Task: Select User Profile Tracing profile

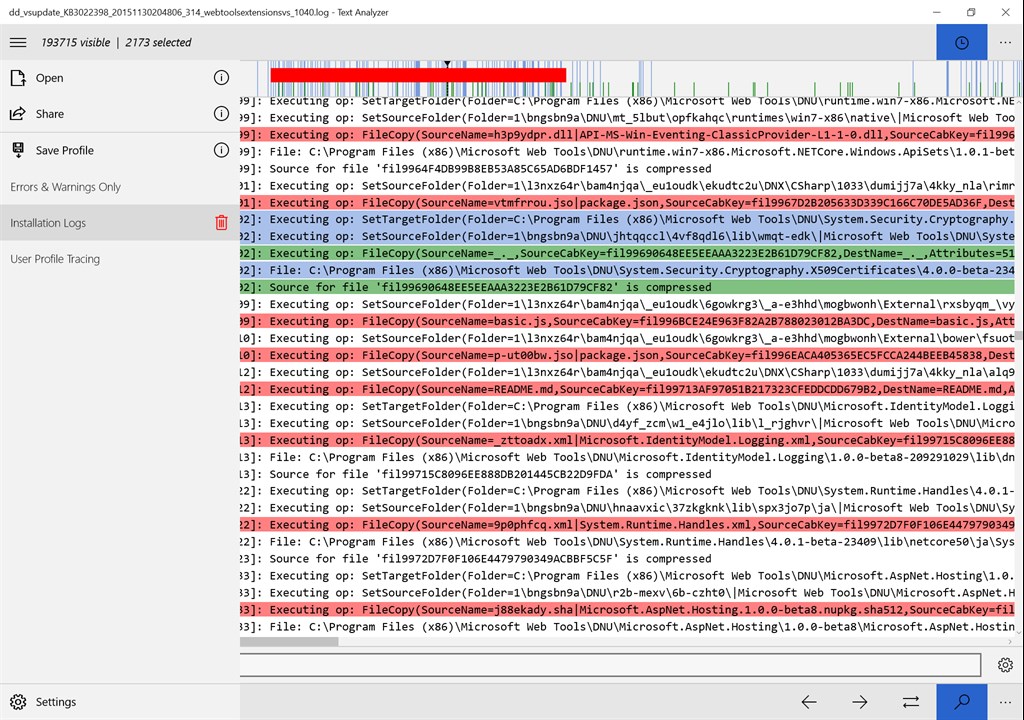Action: pyautogui.click(x=120, y=259)
